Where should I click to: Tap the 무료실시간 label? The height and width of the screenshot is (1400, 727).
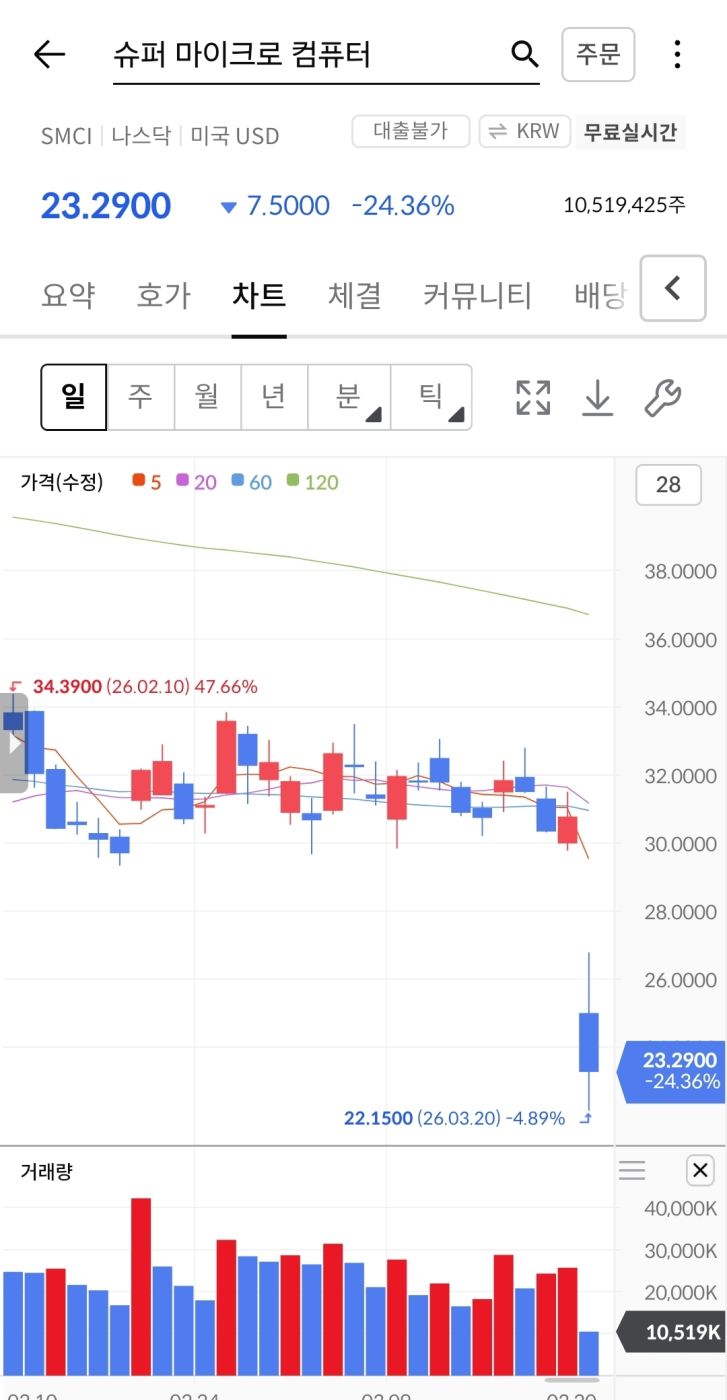coord(630,131)
